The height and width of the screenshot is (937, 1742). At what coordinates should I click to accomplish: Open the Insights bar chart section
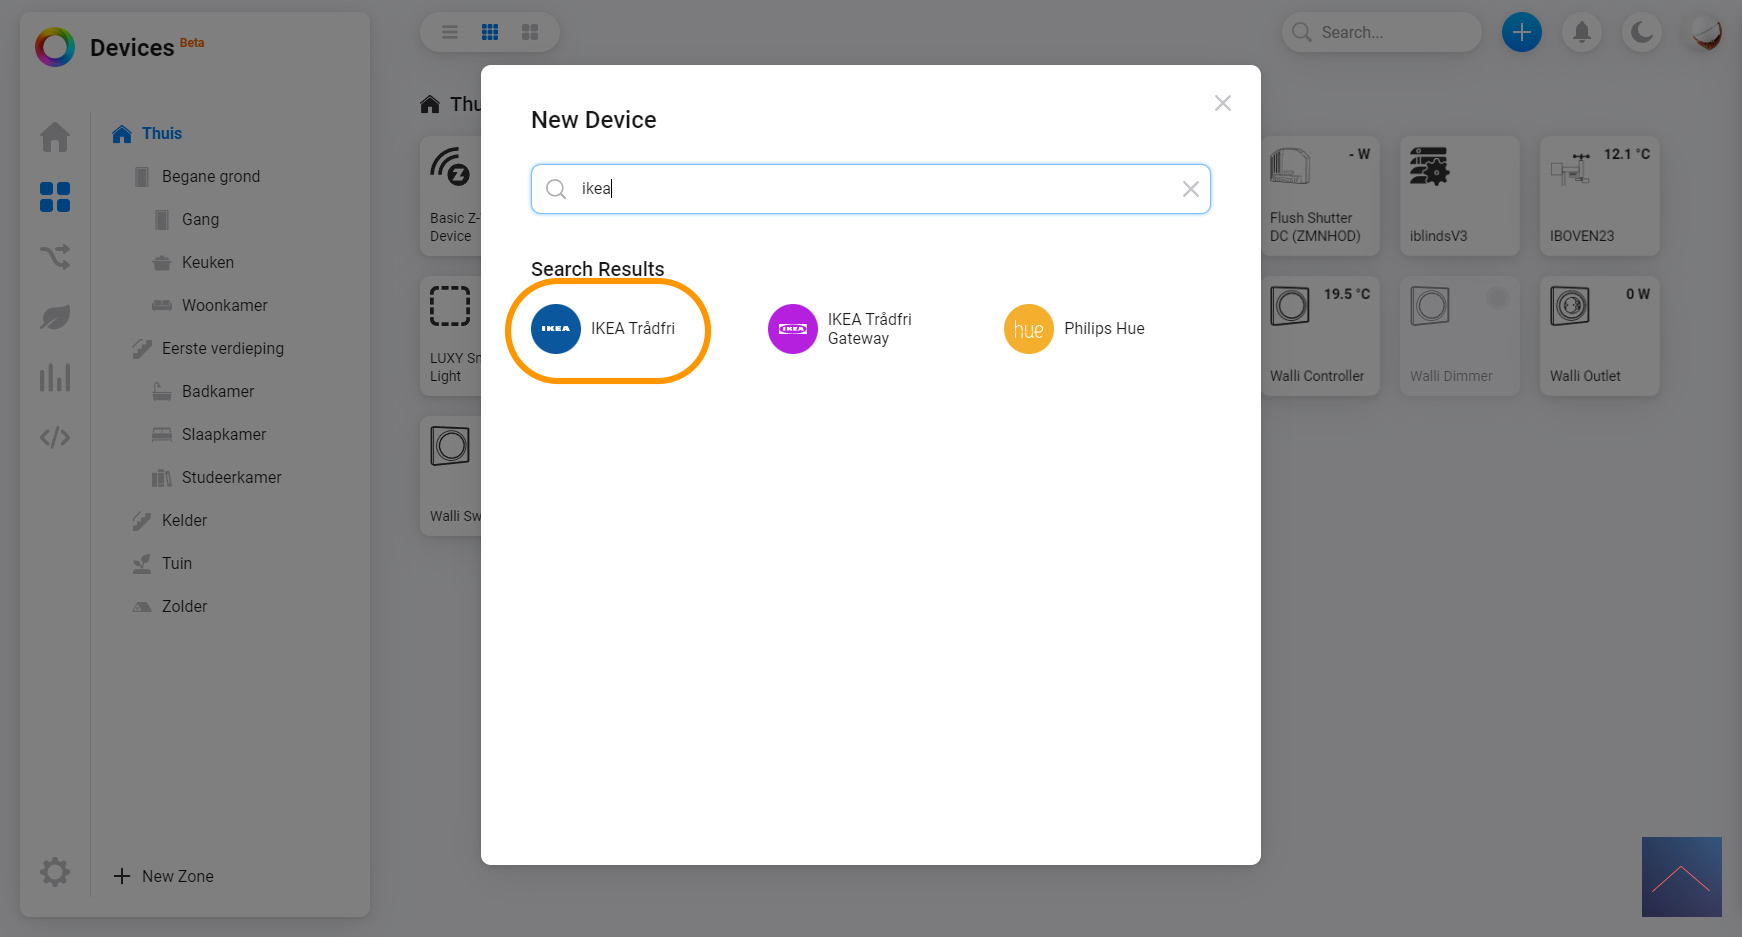(55, 377)
